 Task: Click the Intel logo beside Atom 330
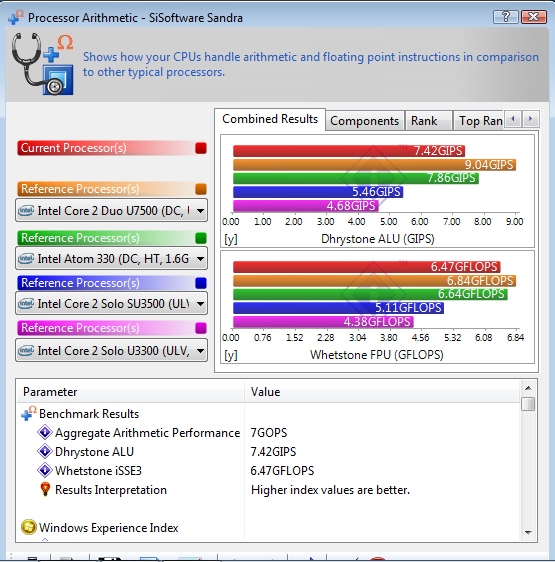pyautogui.click(x=26, y=258)
